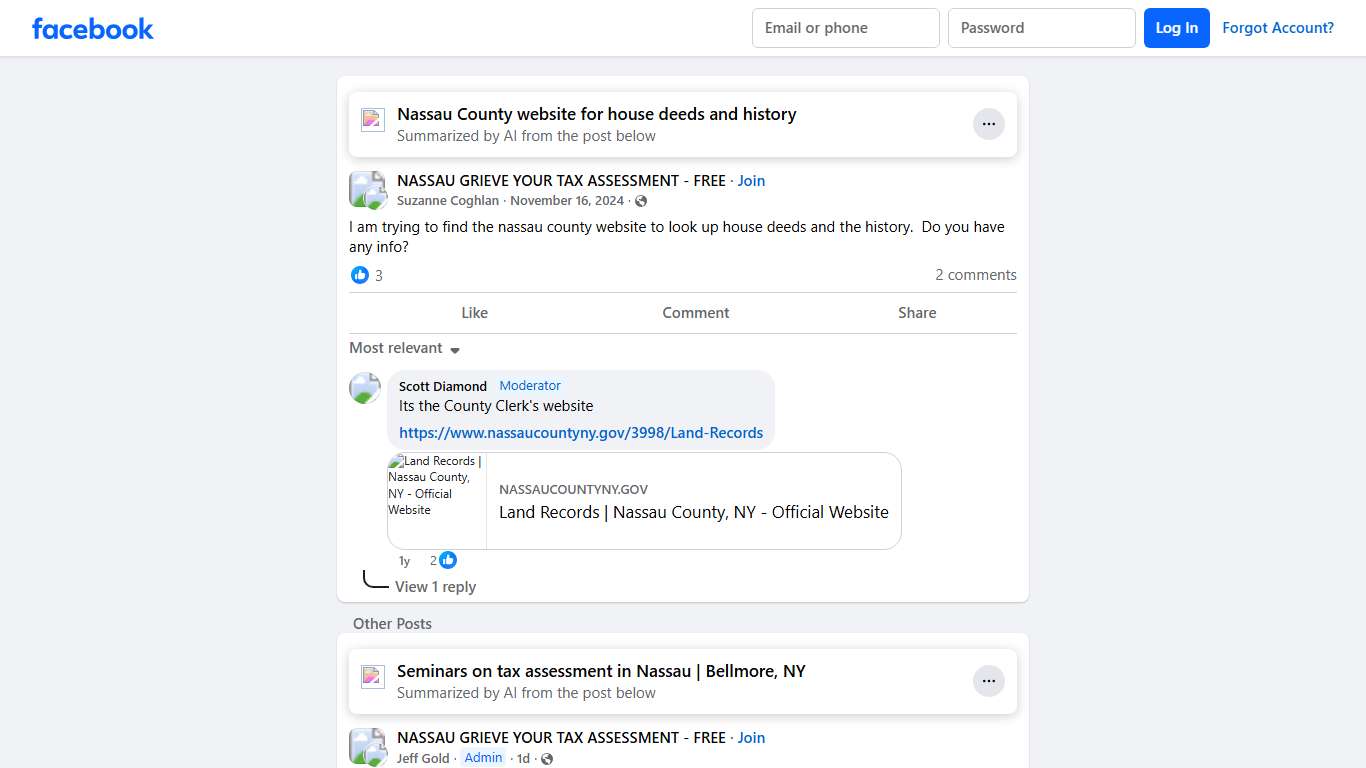Click the AI summary document icon

coord(372,118)
